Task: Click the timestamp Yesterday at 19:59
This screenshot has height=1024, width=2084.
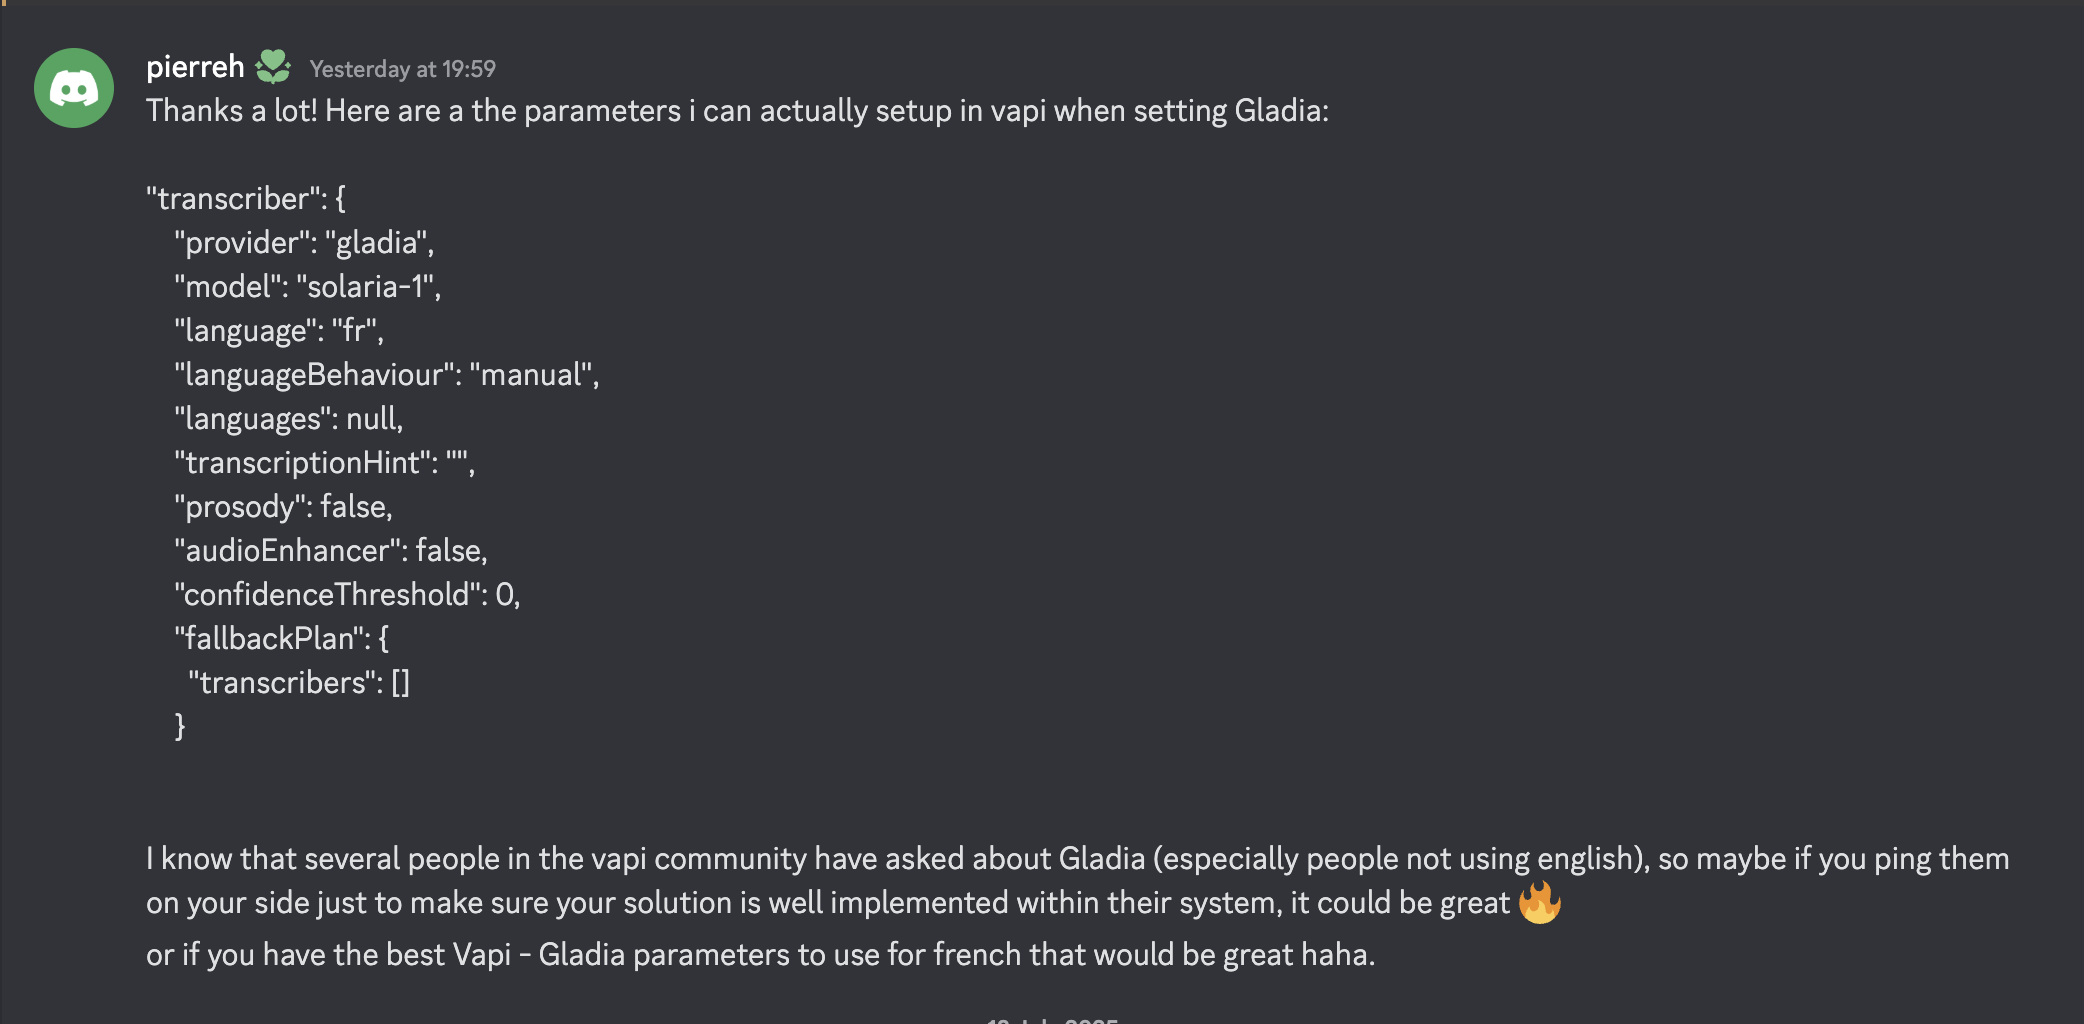Action: pos(404,68)
